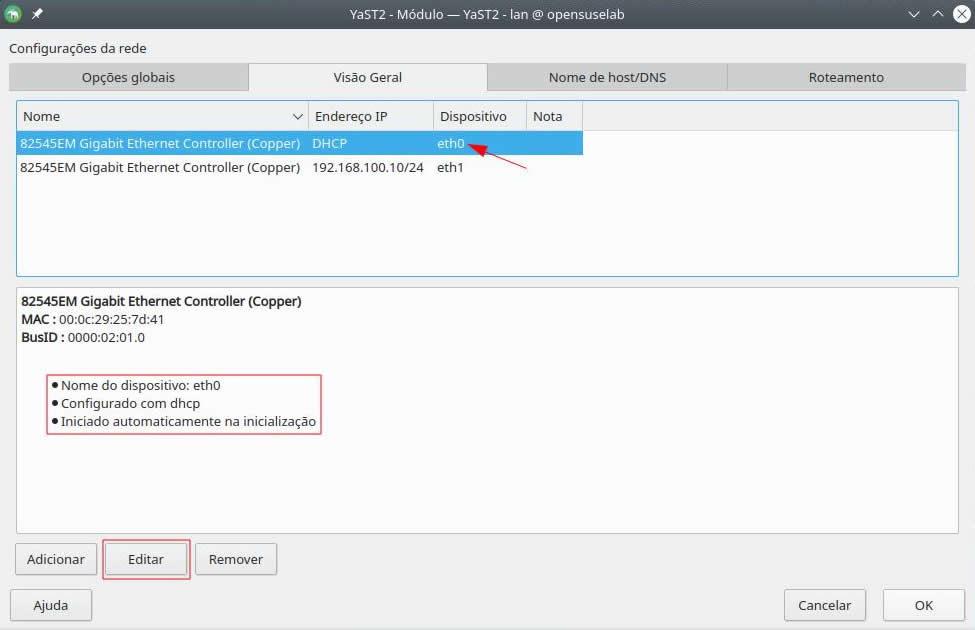Click the sort arrow in Nome column header
Viewport: 975px width, 630px height.
coord(297,117)
